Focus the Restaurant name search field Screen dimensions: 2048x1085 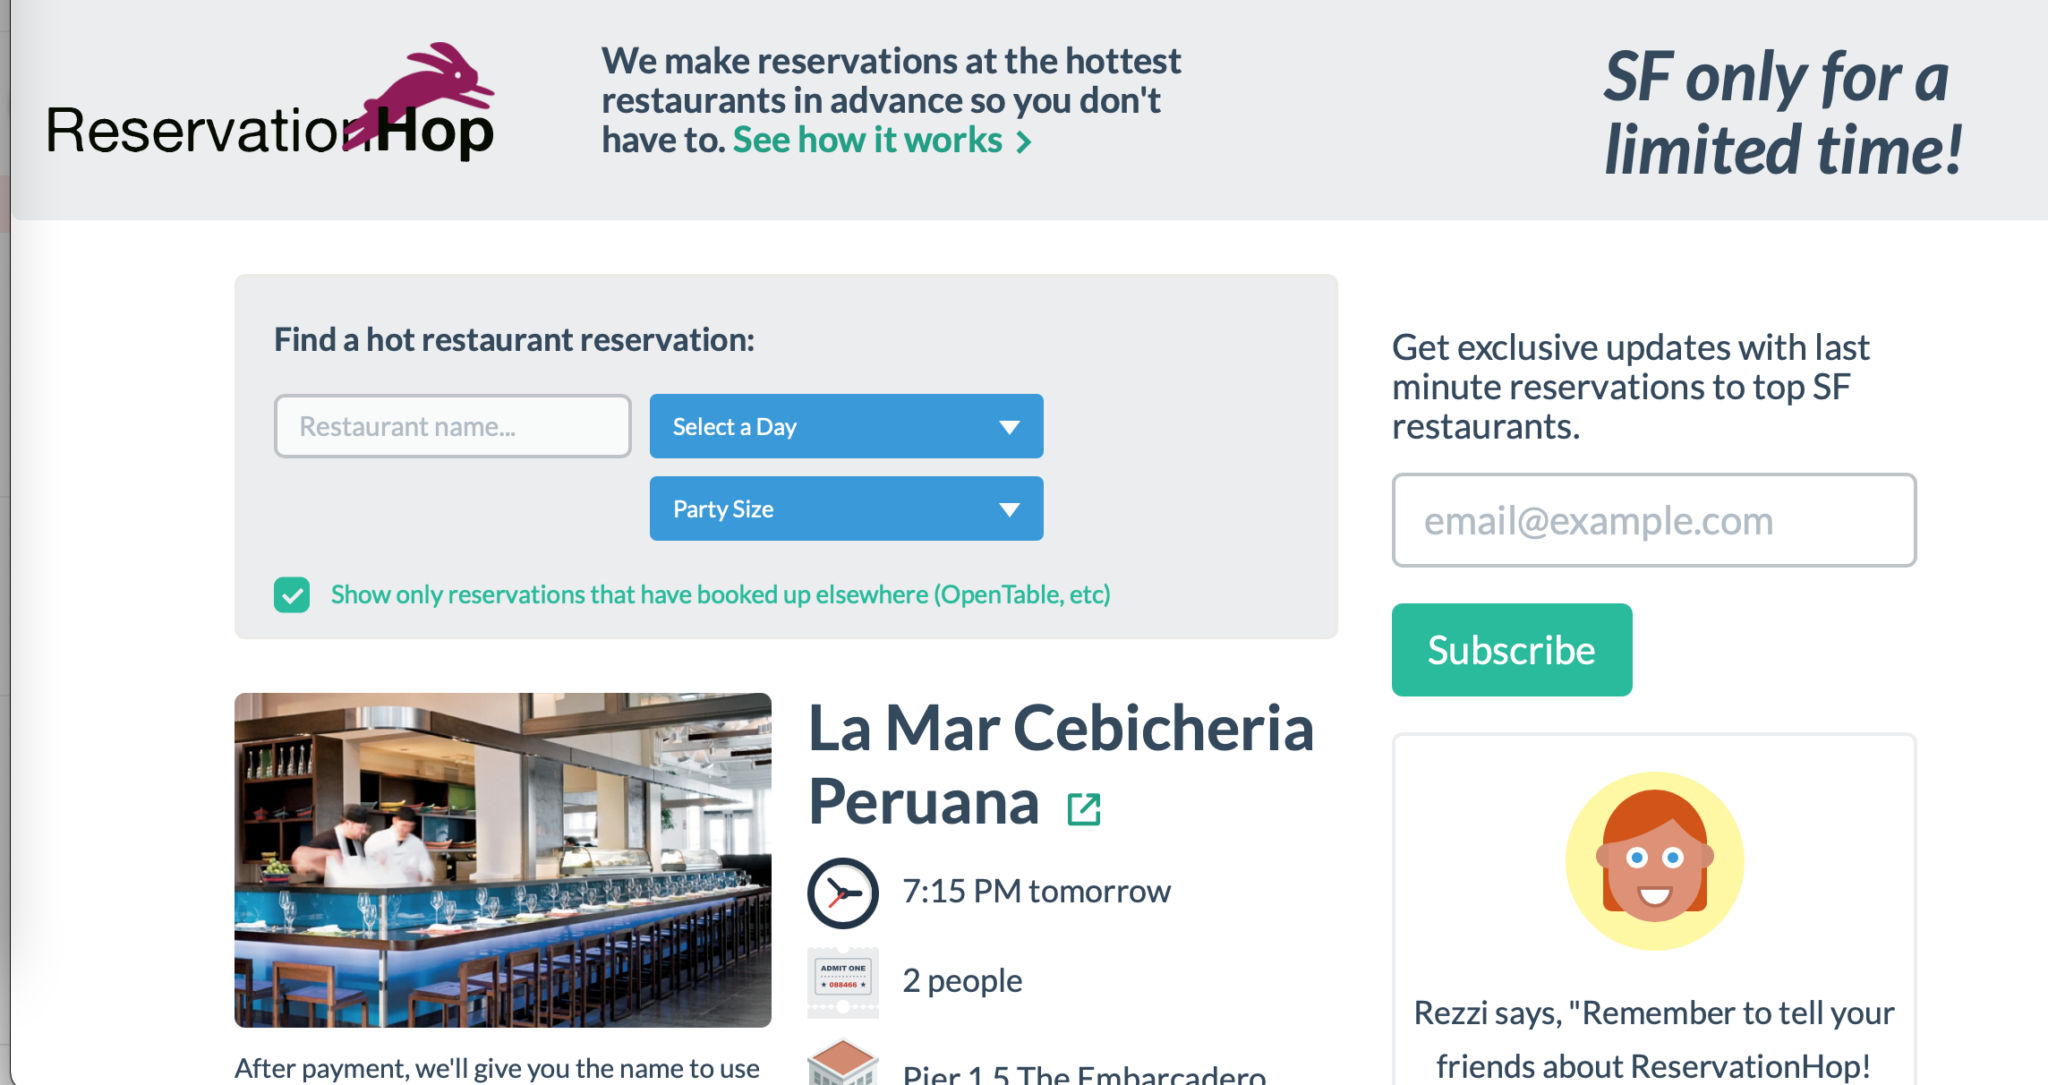[452, 426]
